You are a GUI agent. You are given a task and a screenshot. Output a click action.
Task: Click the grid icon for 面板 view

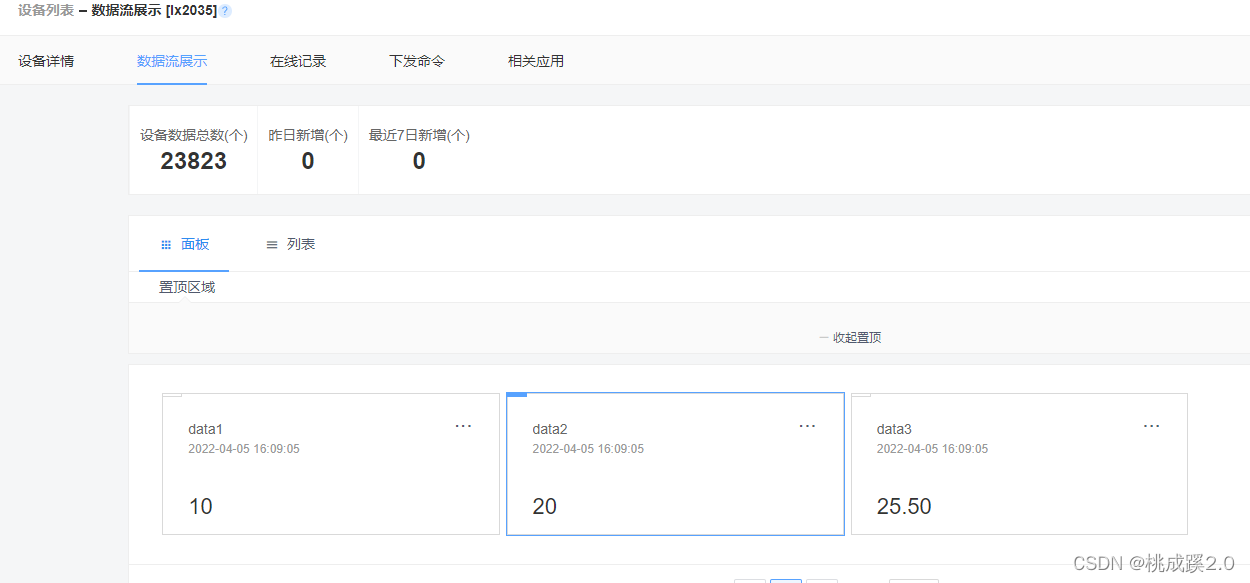166,244
